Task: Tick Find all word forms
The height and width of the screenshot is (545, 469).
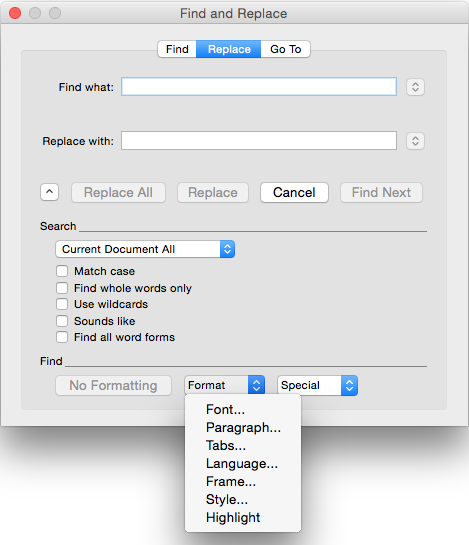Action: [x=62, y=337]
